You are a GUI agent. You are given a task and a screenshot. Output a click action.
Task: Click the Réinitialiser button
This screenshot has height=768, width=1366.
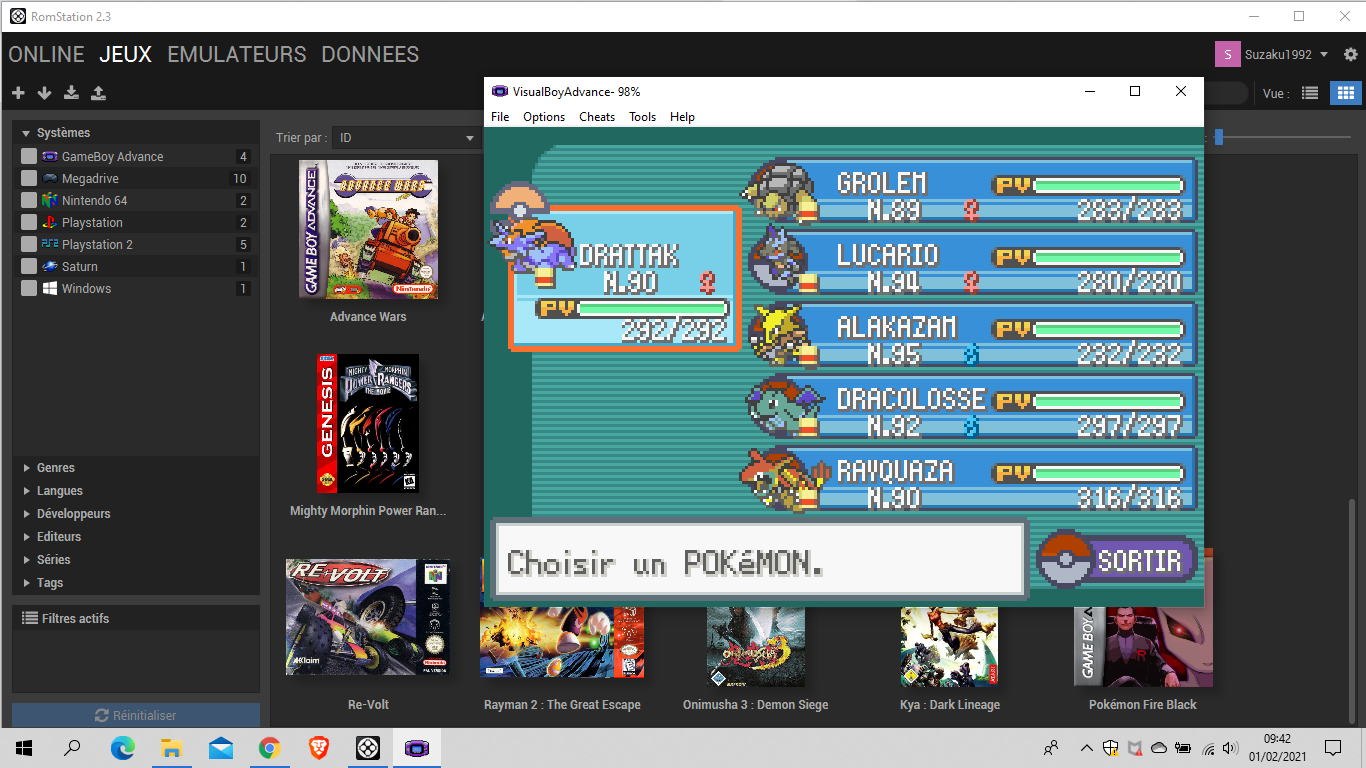click(x=136, y=715)
